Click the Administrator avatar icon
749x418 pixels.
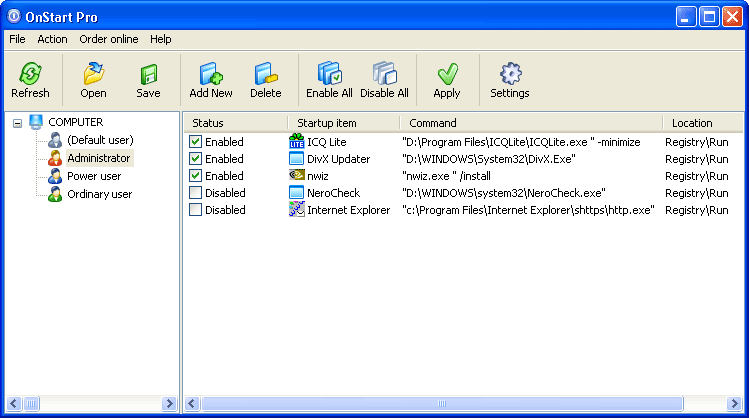tap(55, 158)
